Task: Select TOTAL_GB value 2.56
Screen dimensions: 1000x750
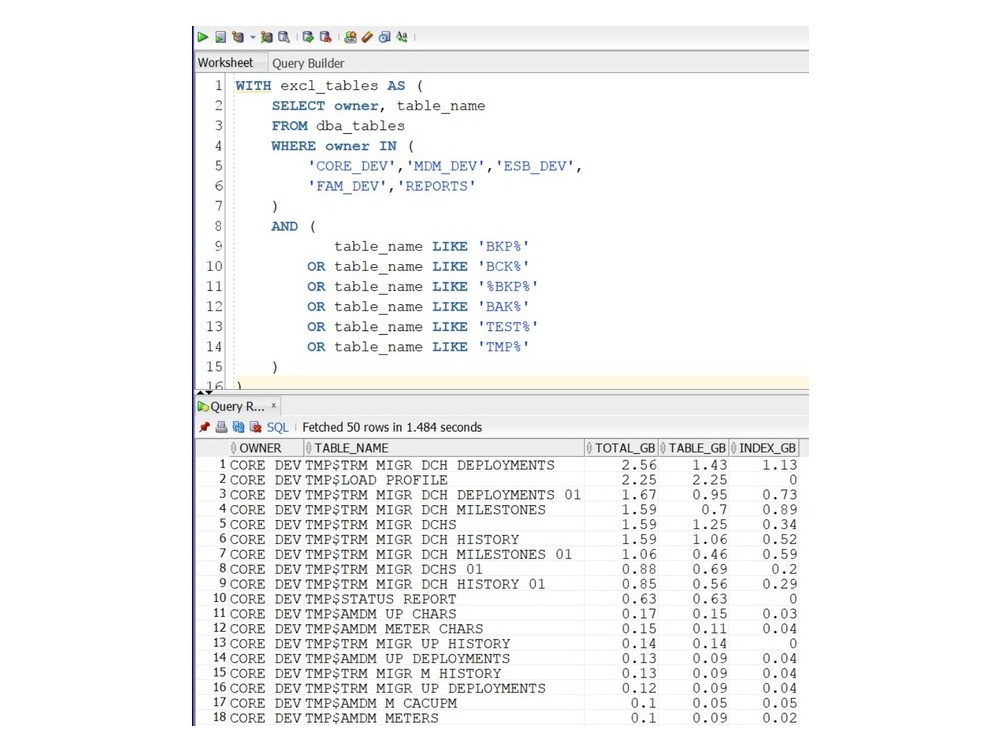Action: (x=621, y=465)
